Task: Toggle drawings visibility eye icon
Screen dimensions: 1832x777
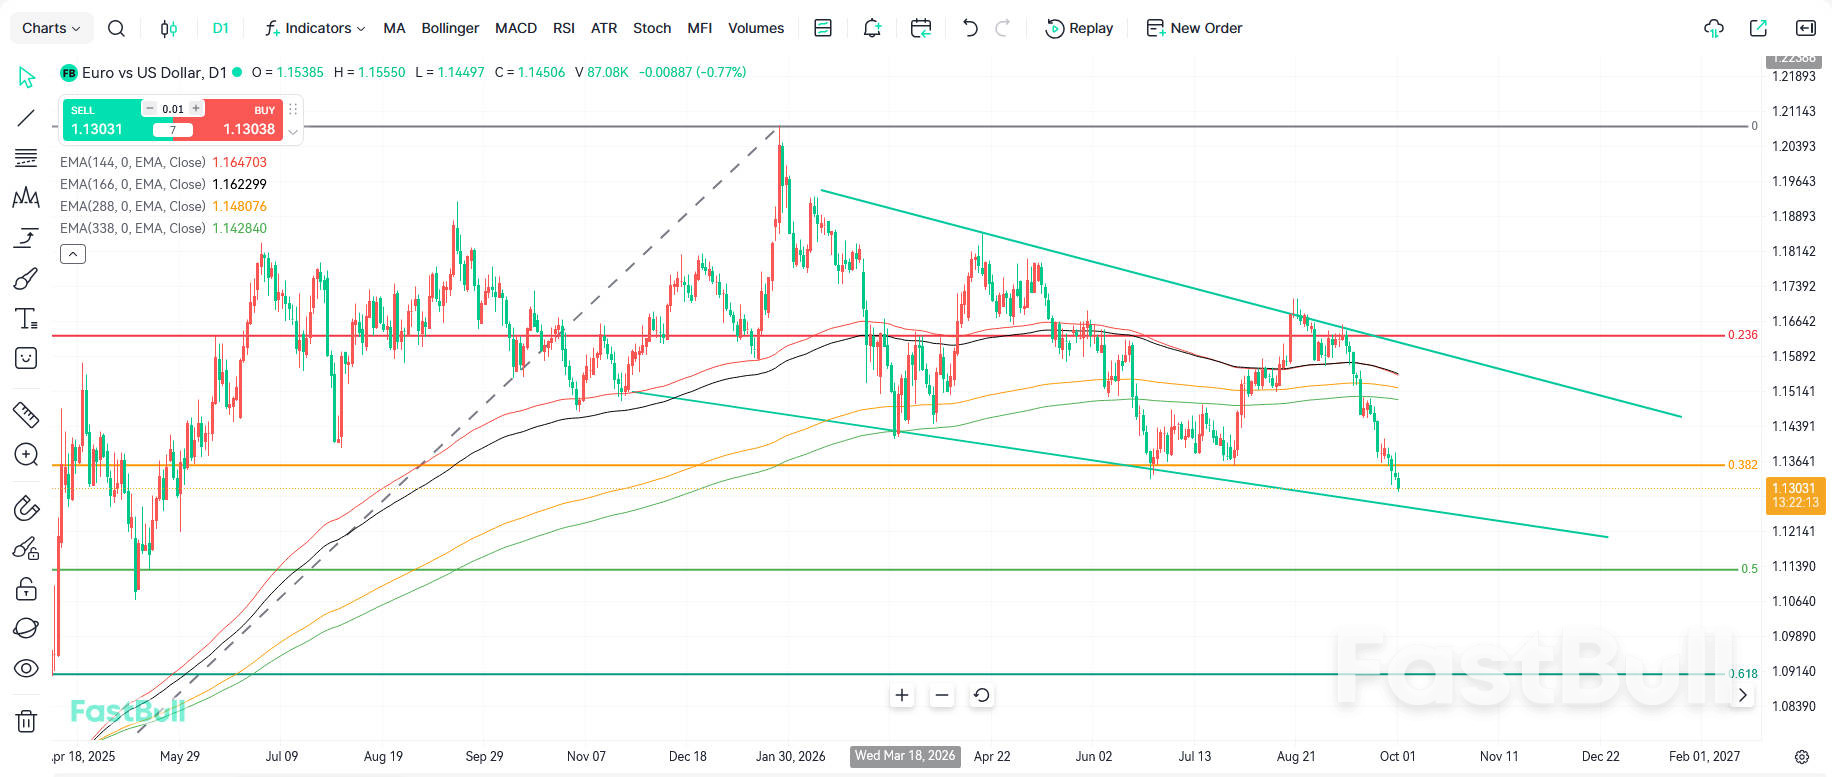Action: [26, 668]
